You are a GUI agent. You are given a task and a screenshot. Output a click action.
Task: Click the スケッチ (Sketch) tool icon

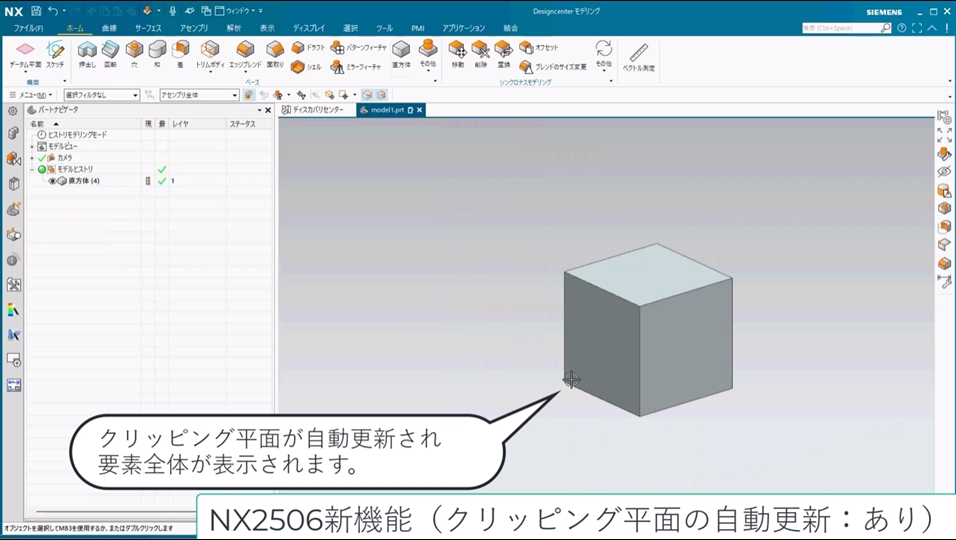pyautogui.click(x=55, y=51)
